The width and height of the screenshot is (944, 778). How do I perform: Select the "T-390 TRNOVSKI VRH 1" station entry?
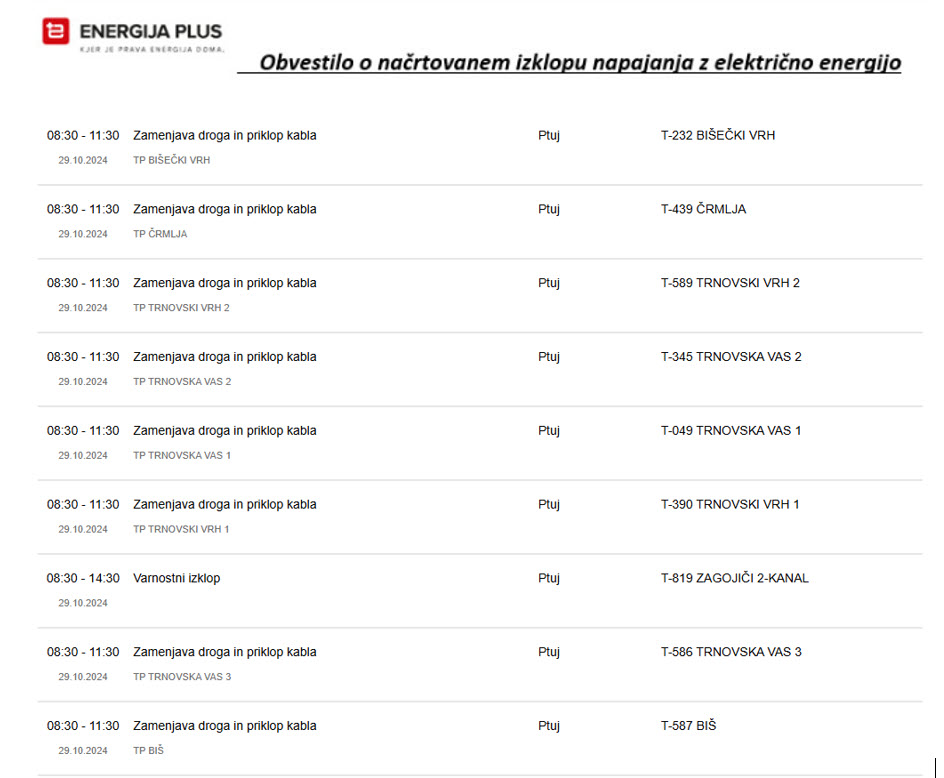coord(730,505)
